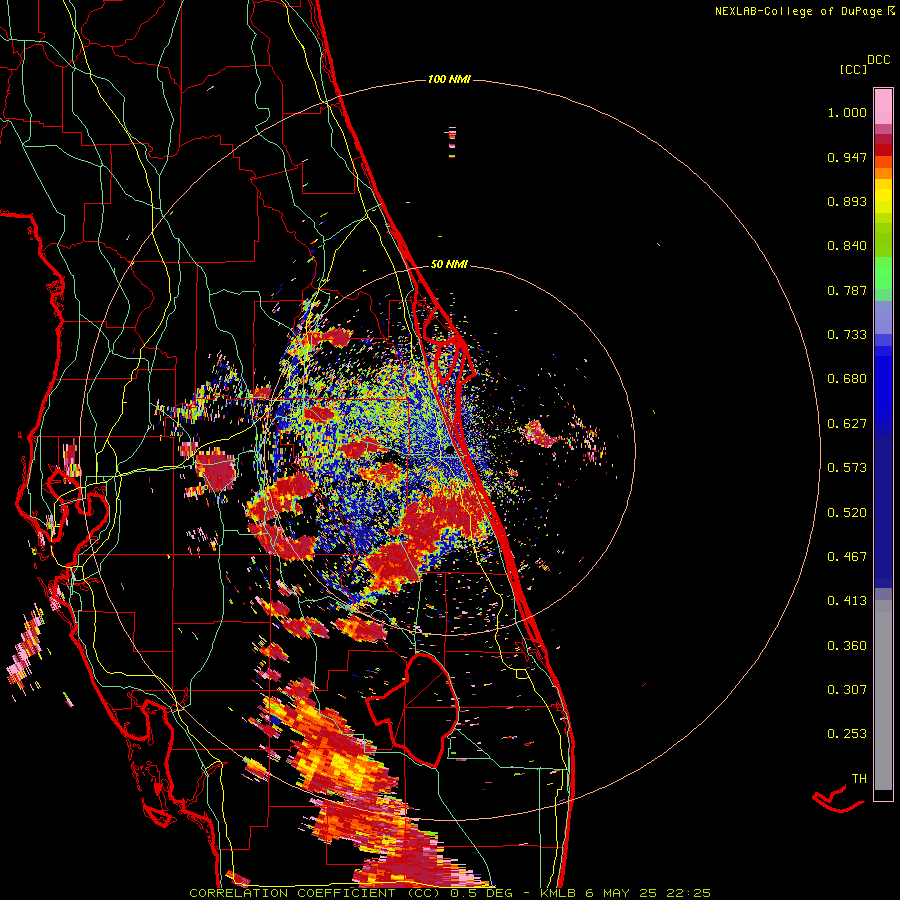
Task: Select the 0.307 scale value
Action: pos(847,690)
